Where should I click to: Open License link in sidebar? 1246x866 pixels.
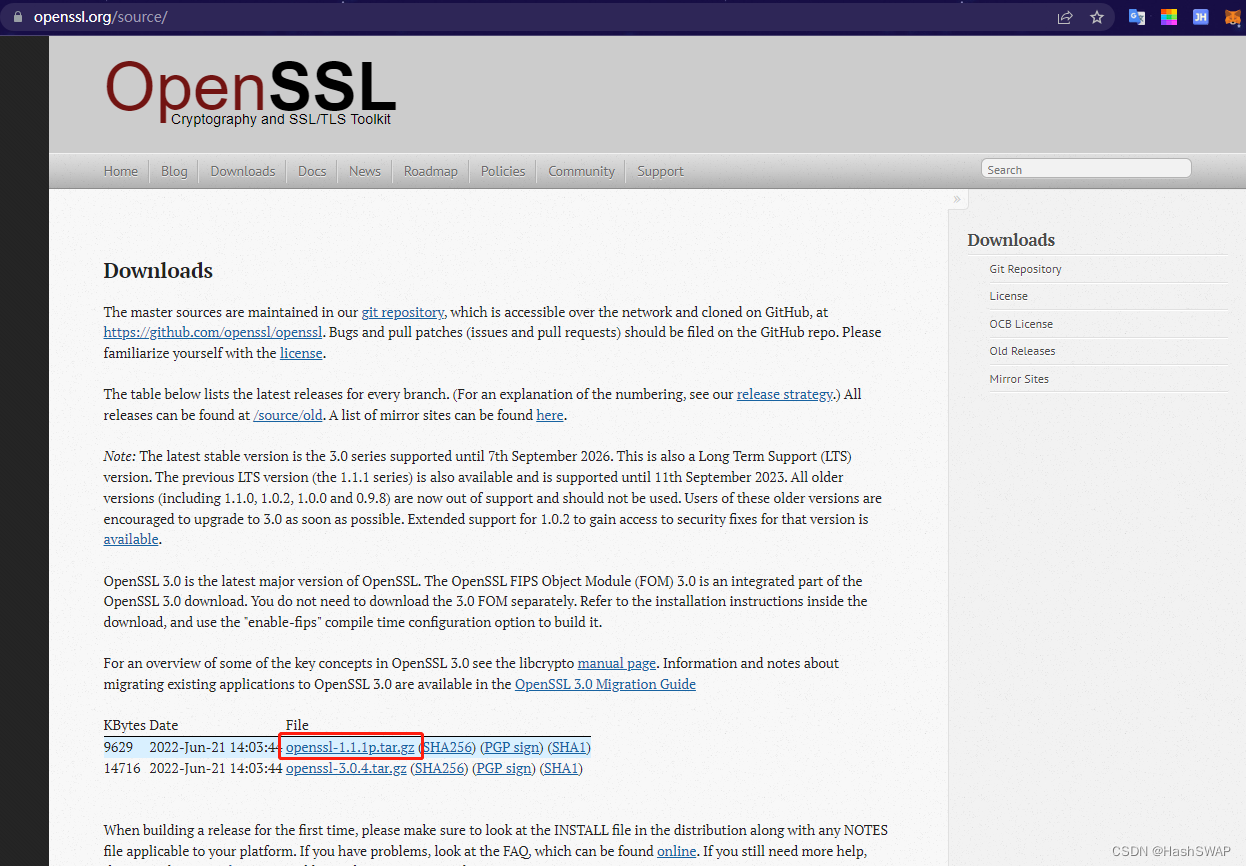click(x=1008, y=296)
